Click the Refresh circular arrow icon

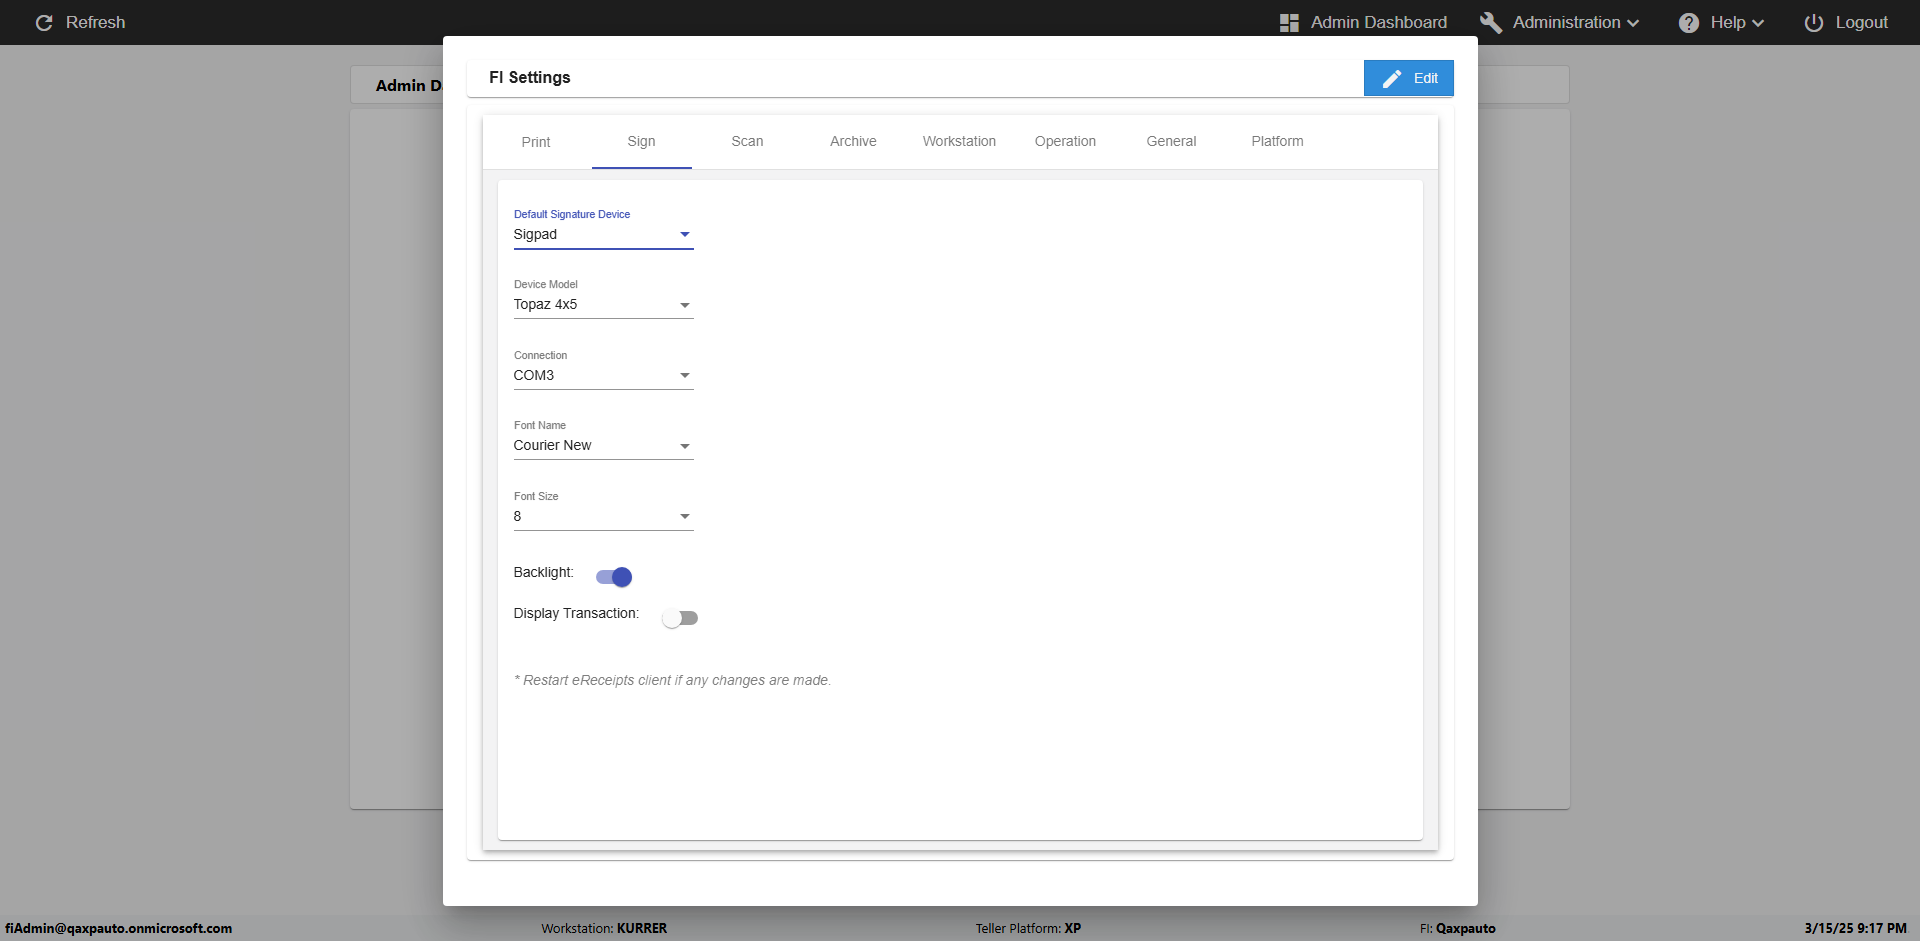tap(44, 22)
